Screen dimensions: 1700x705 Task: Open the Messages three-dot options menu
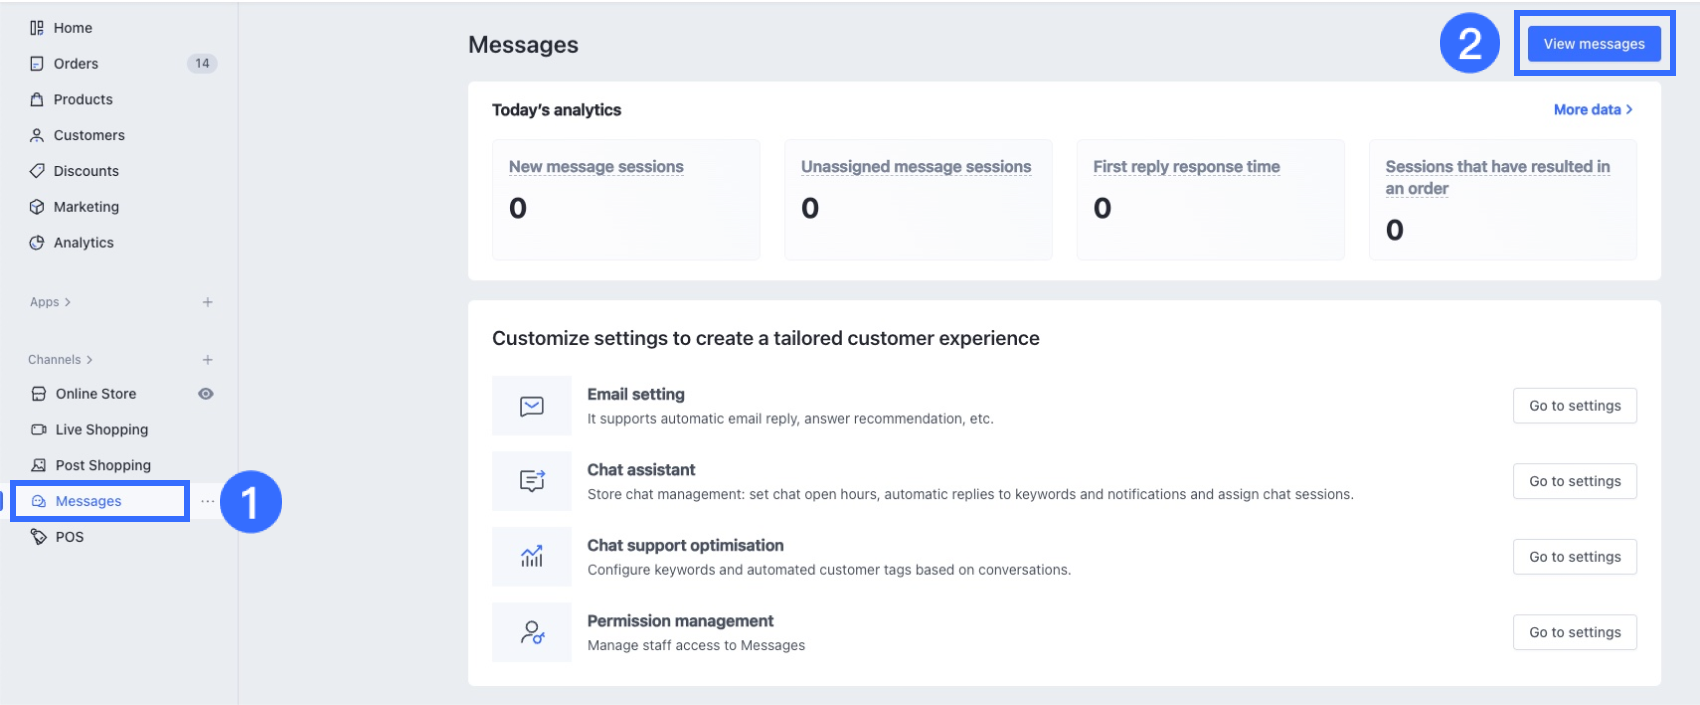pos(207,501)
